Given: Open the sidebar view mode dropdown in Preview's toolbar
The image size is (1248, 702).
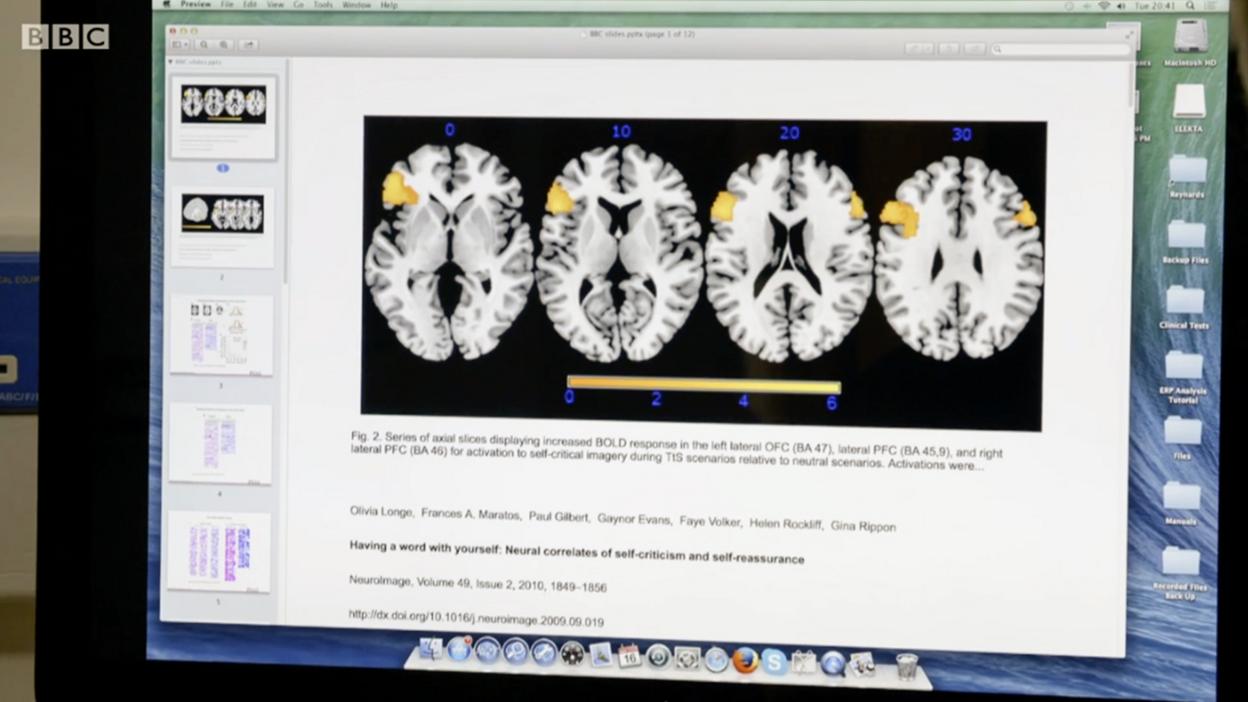Looking at the screenshot, I should pos(182,44).
